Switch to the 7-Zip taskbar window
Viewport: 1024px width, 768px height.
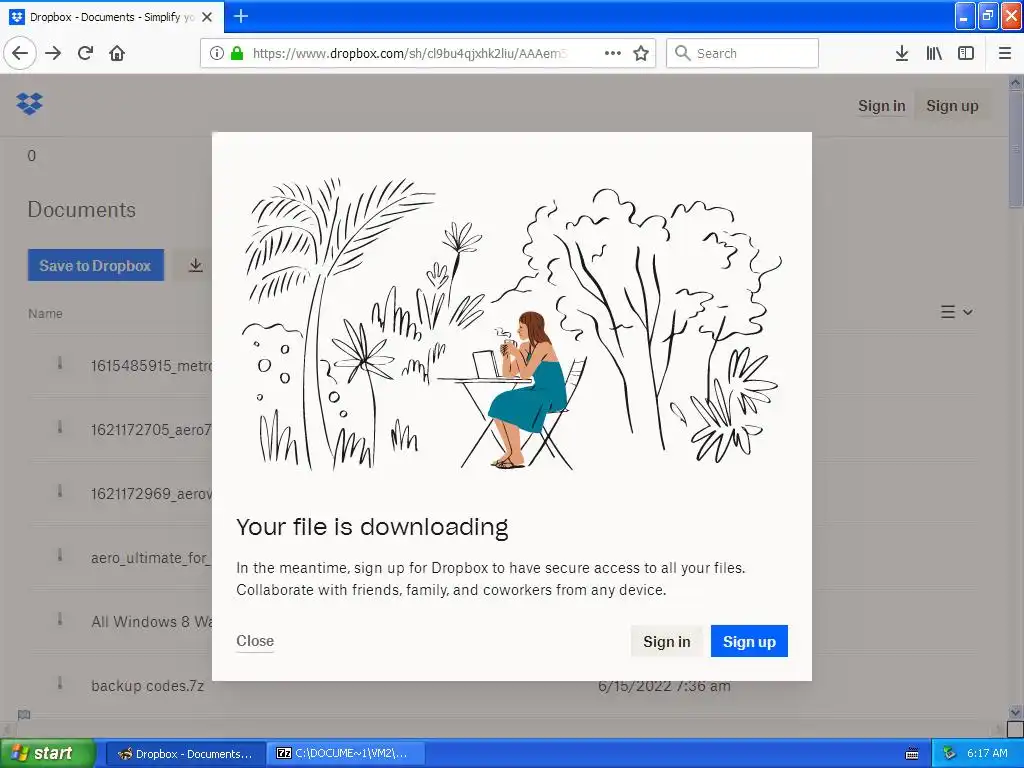coord(347,754)
